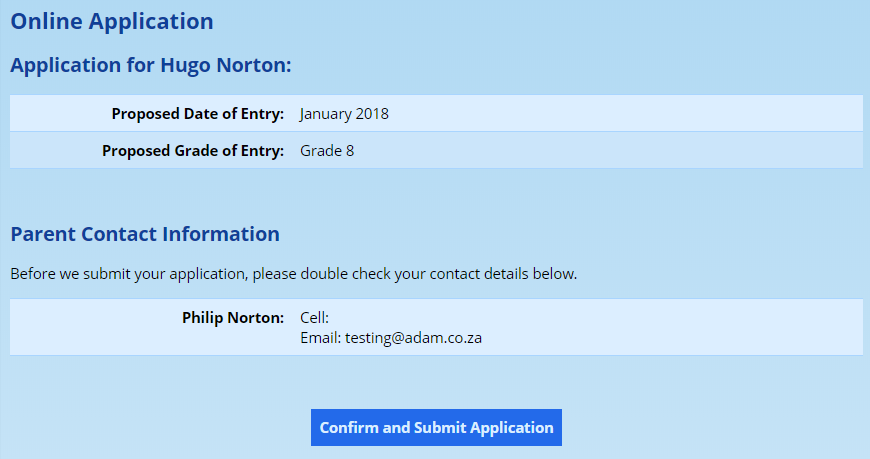Click the Philip Norton parent name label
Screen dimensions: 870x459
point(233,318)
